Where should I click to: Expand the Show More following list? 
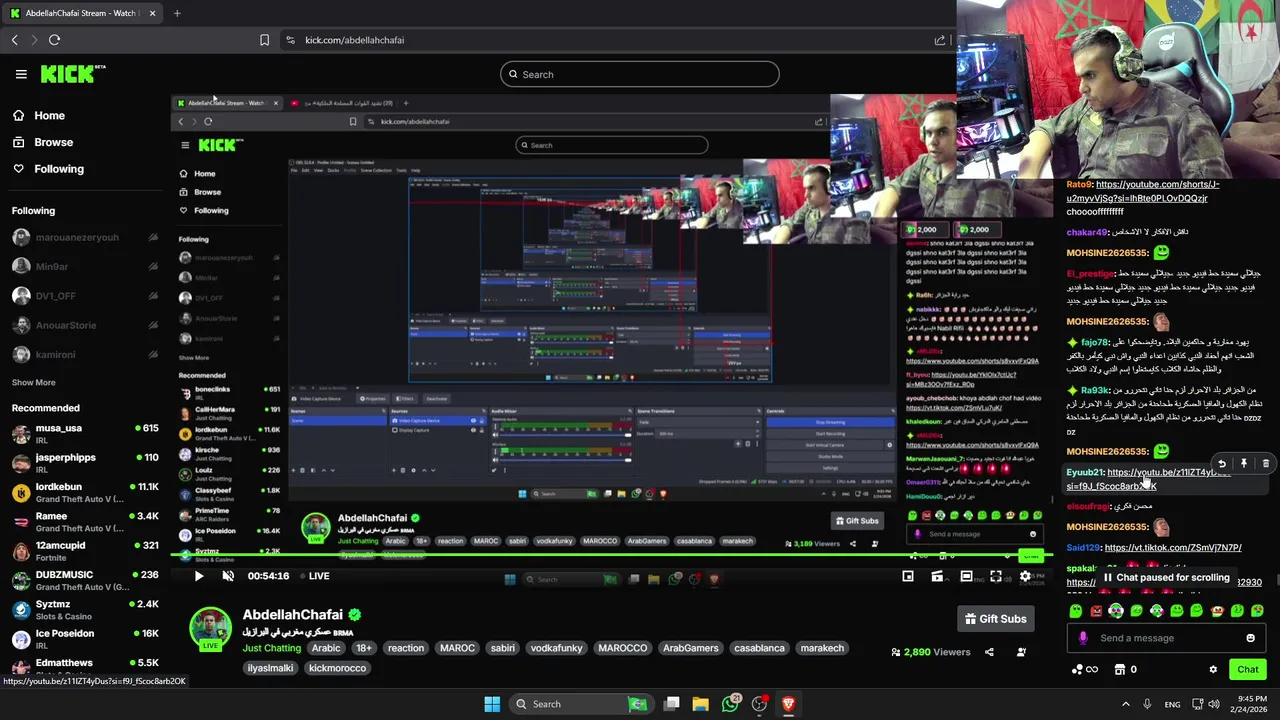click(34, 382)
